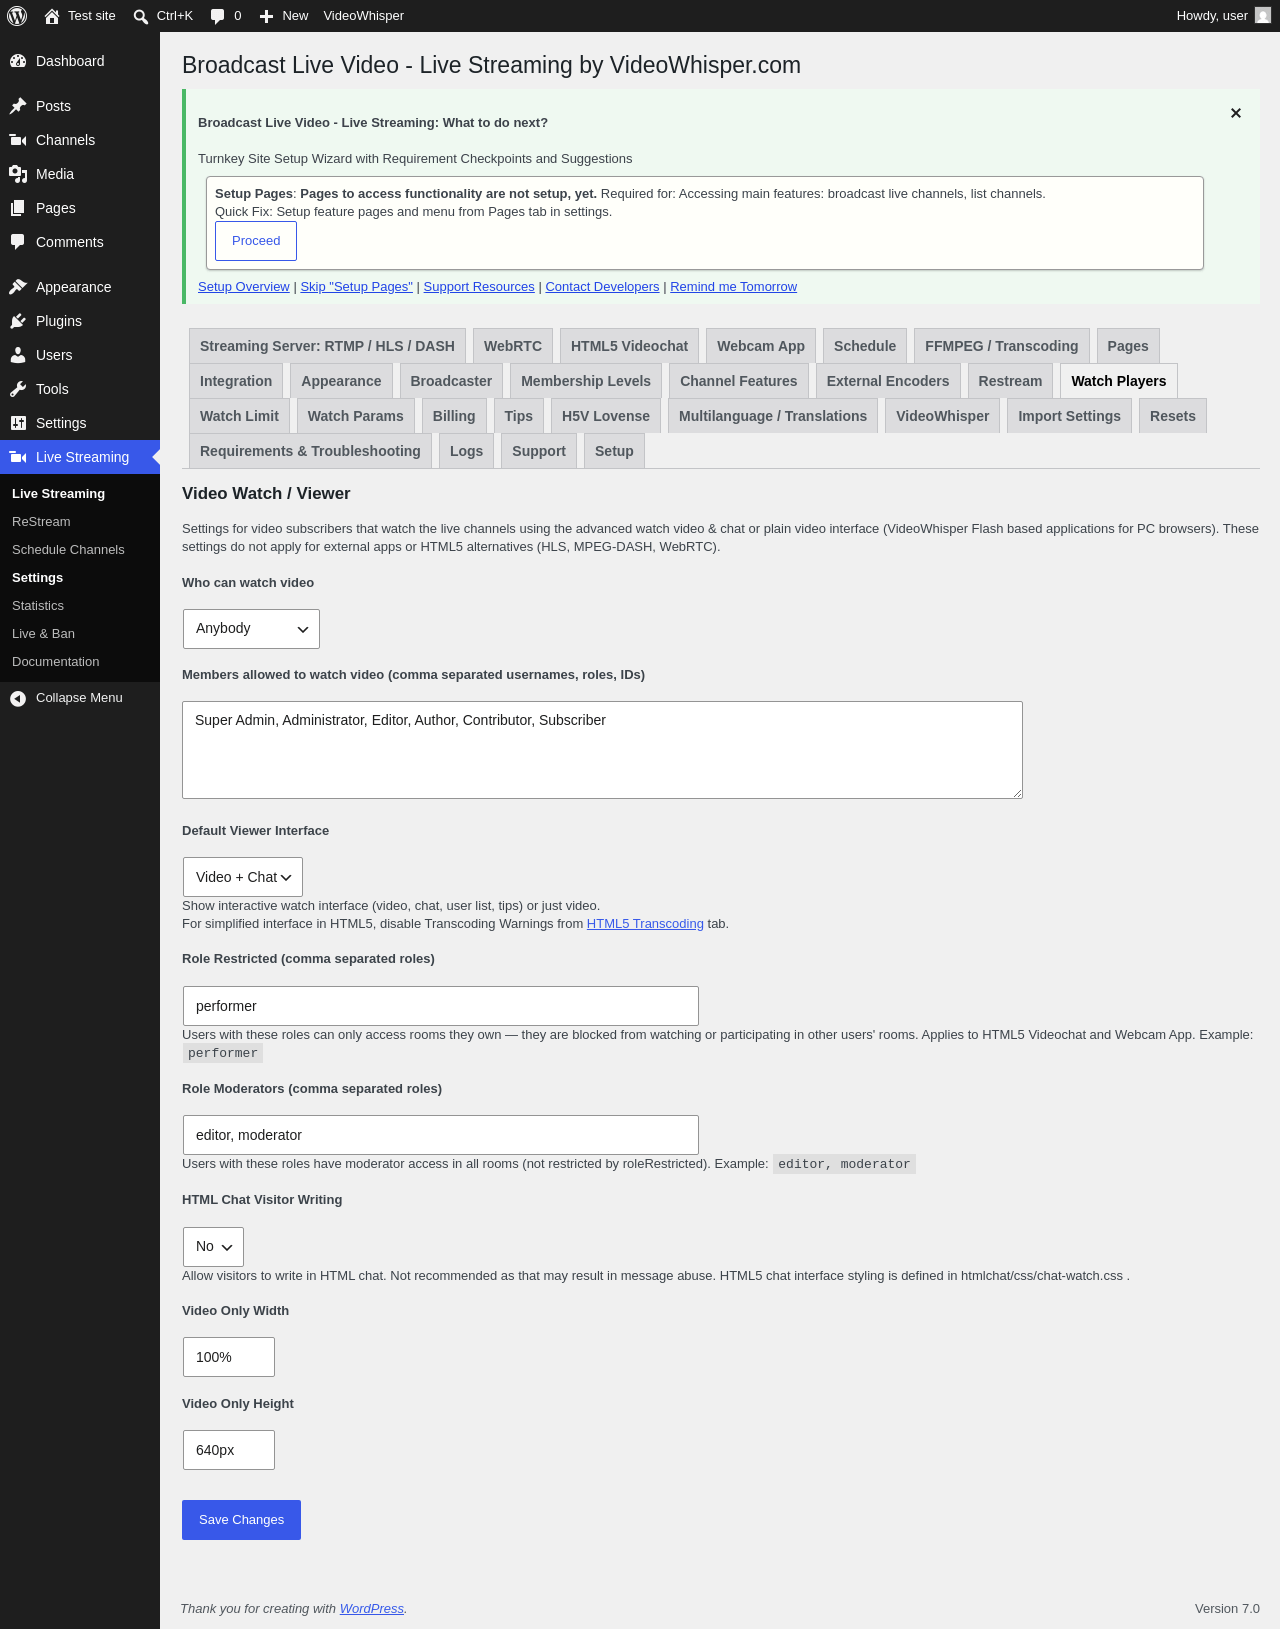Viewport: 1280px width, 1629px height.
Task: Click the Contact Developers link
Action: 603,287
